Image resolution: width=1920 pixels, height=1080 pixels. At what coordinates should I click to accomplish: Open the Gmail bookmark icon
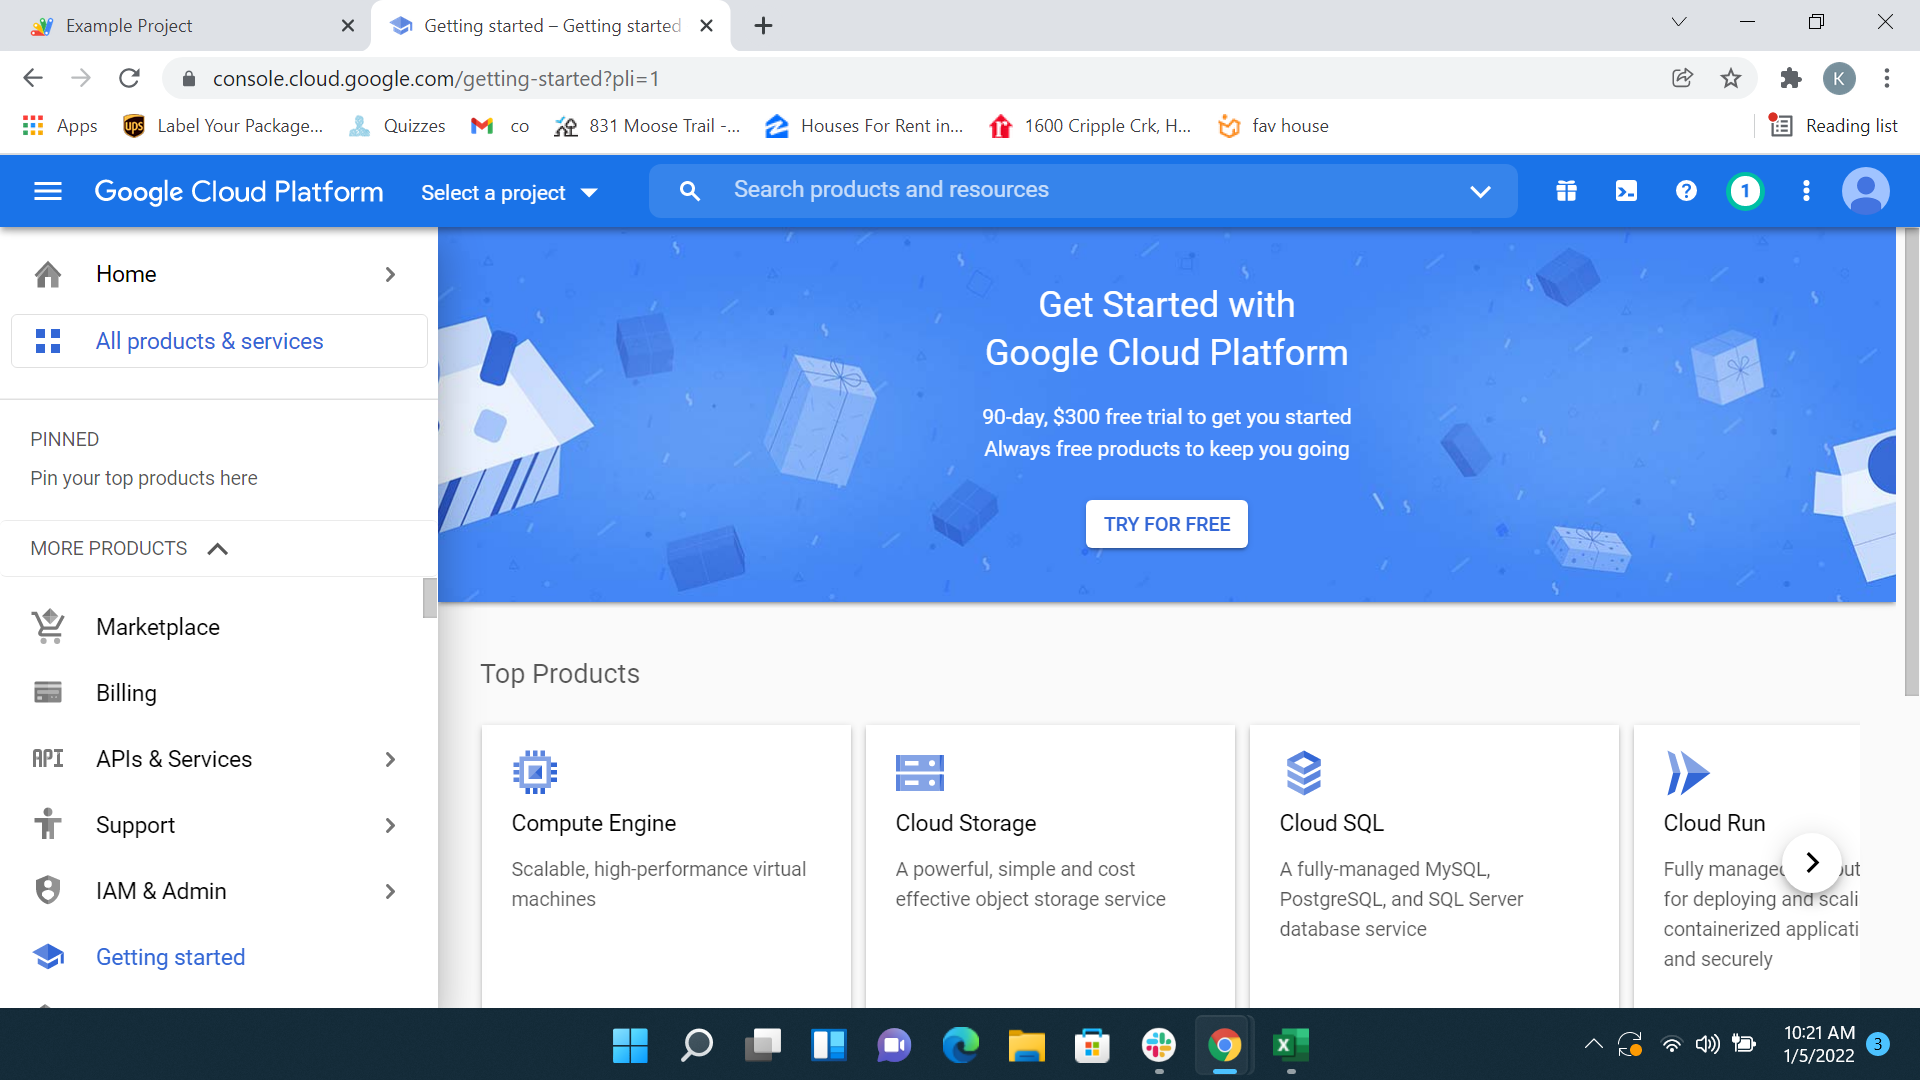482,126
